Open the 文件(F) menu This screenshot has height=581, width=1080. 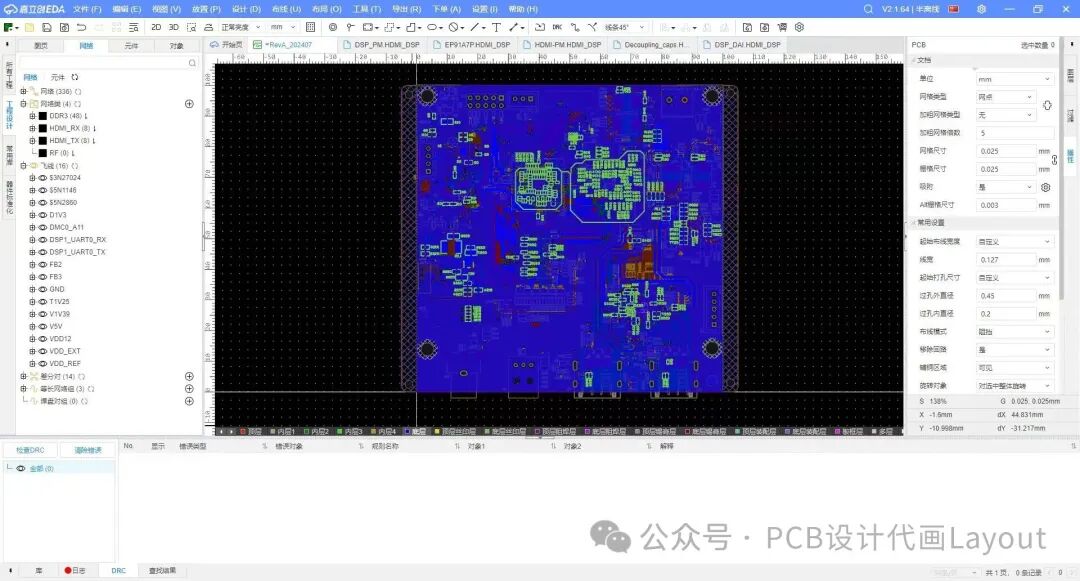point(87,9)
